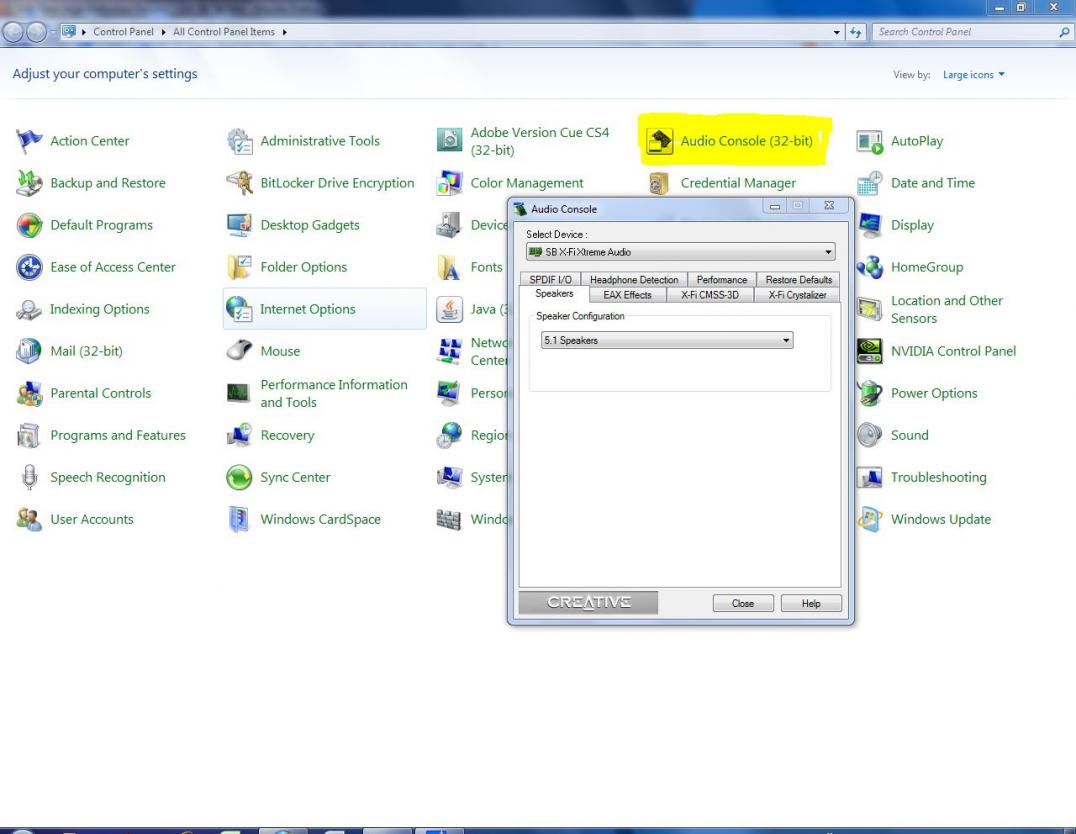The image size is (1076, 834).
Task: Switch to the Restore Defaults tab
Action: pyautogui.click(x=799, y=279)
